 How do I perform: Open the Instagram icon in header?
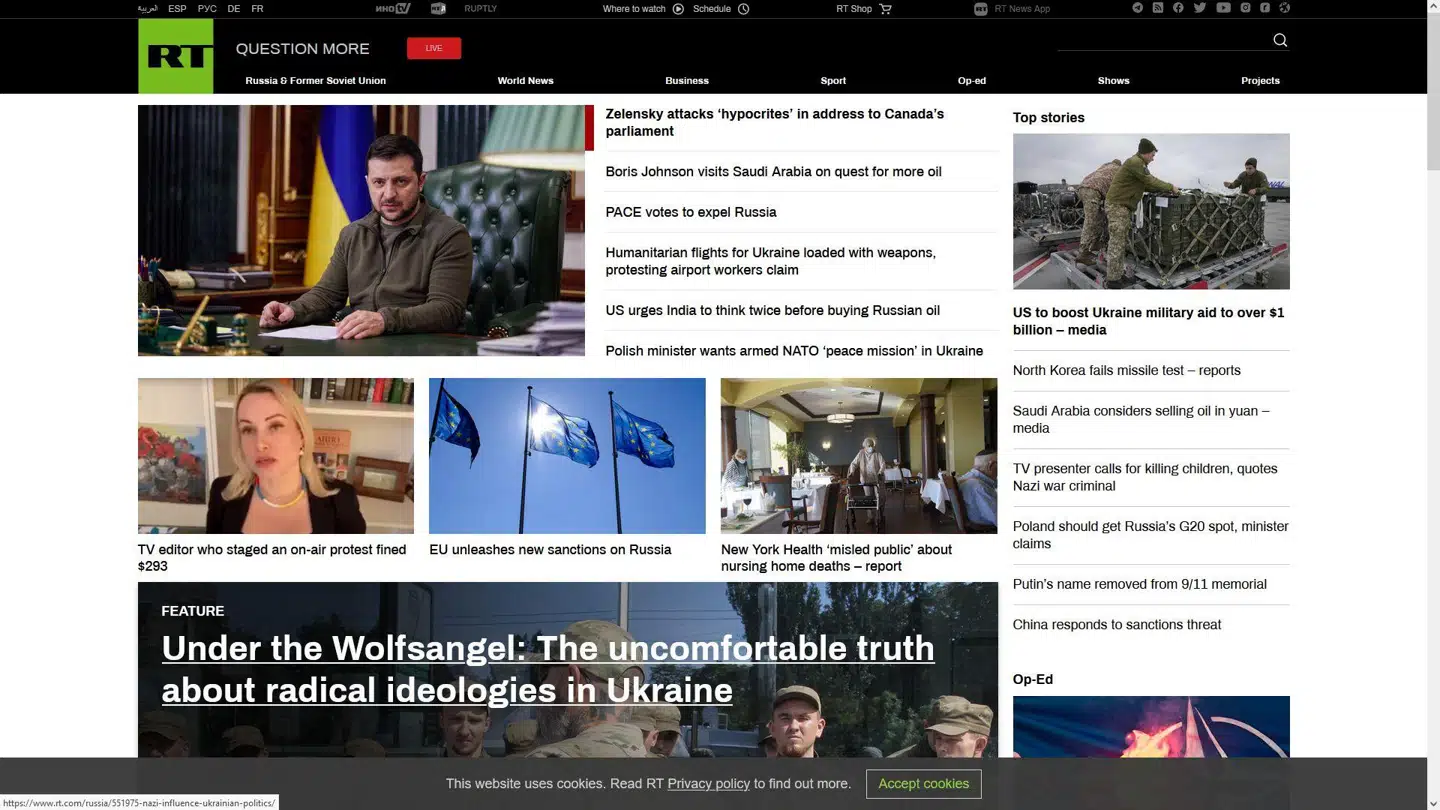coord(1245,8)
